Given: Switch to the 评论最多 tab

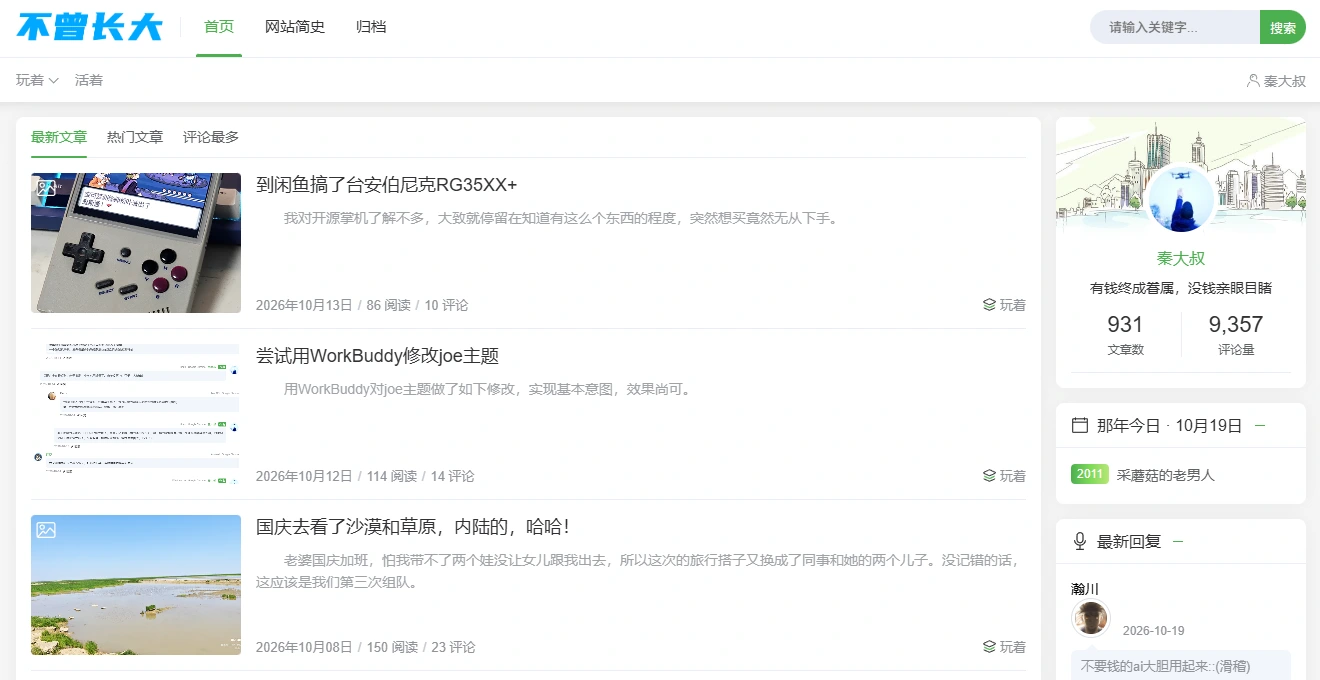Looking at the screenshot, I should 211,137.
